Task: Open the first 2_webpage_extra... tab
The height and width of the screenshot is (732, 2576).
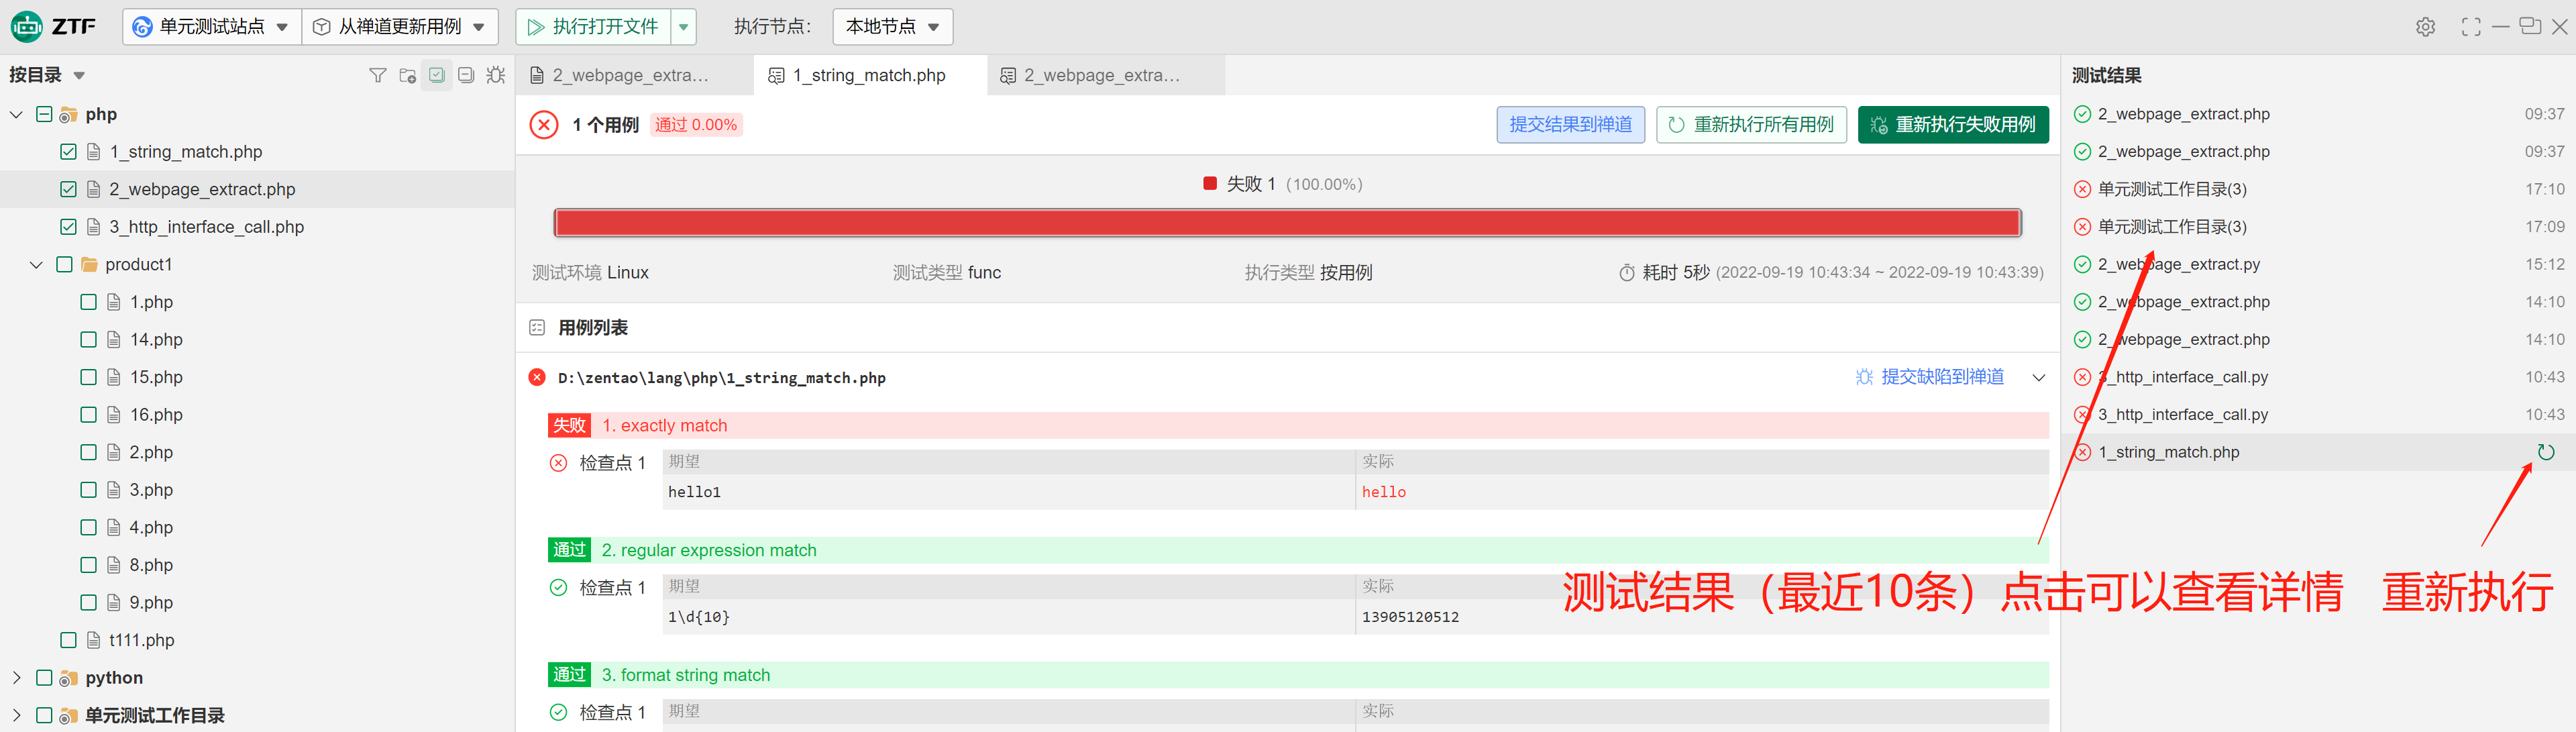Action: point(630,75)
